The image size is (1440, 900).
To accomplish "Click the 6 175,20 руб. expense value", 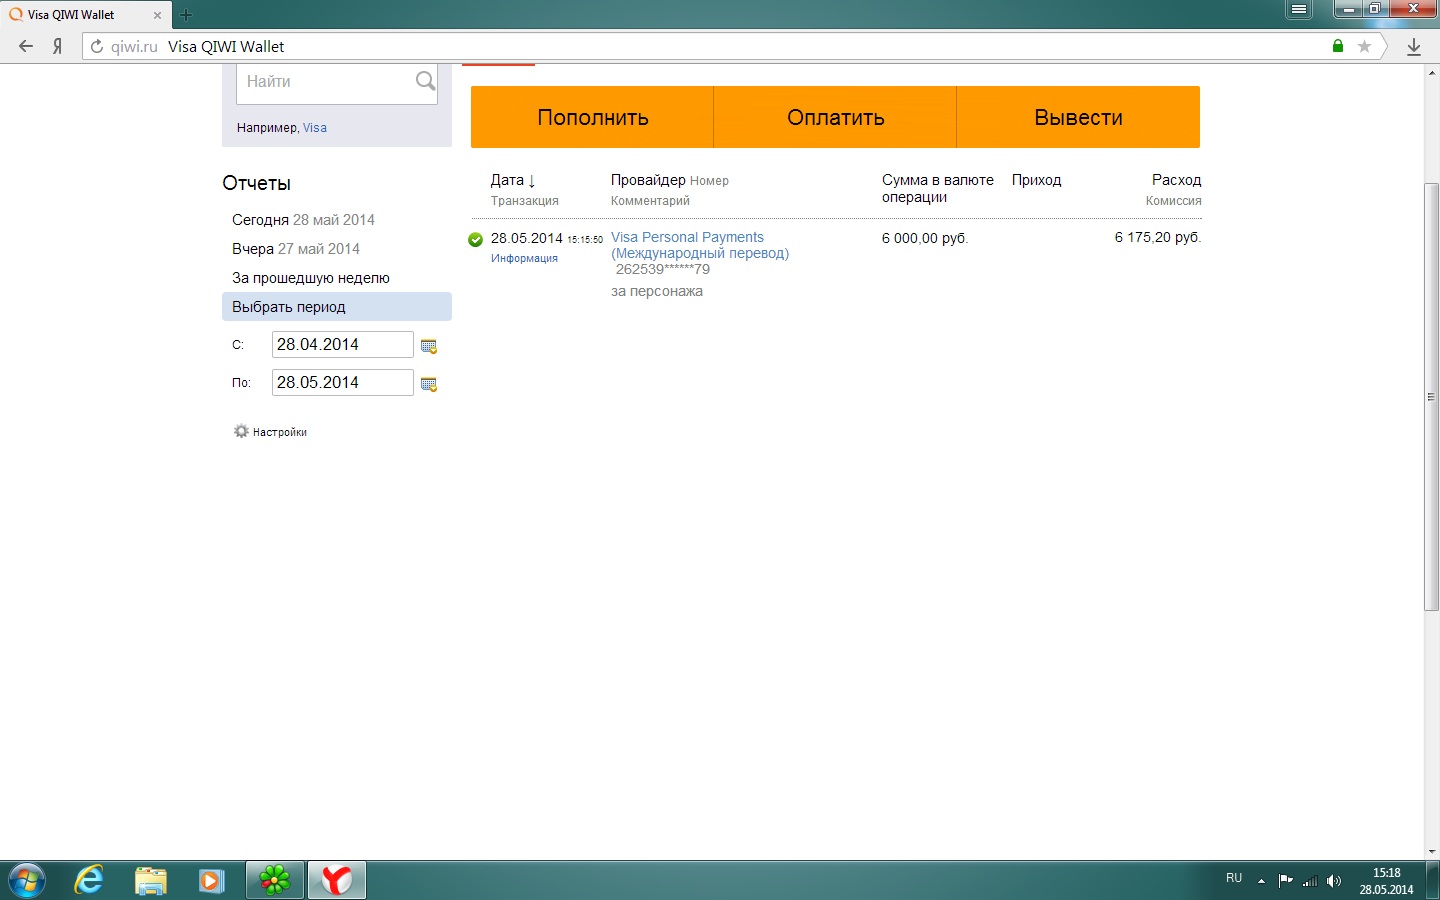I will click(1158, 237).
